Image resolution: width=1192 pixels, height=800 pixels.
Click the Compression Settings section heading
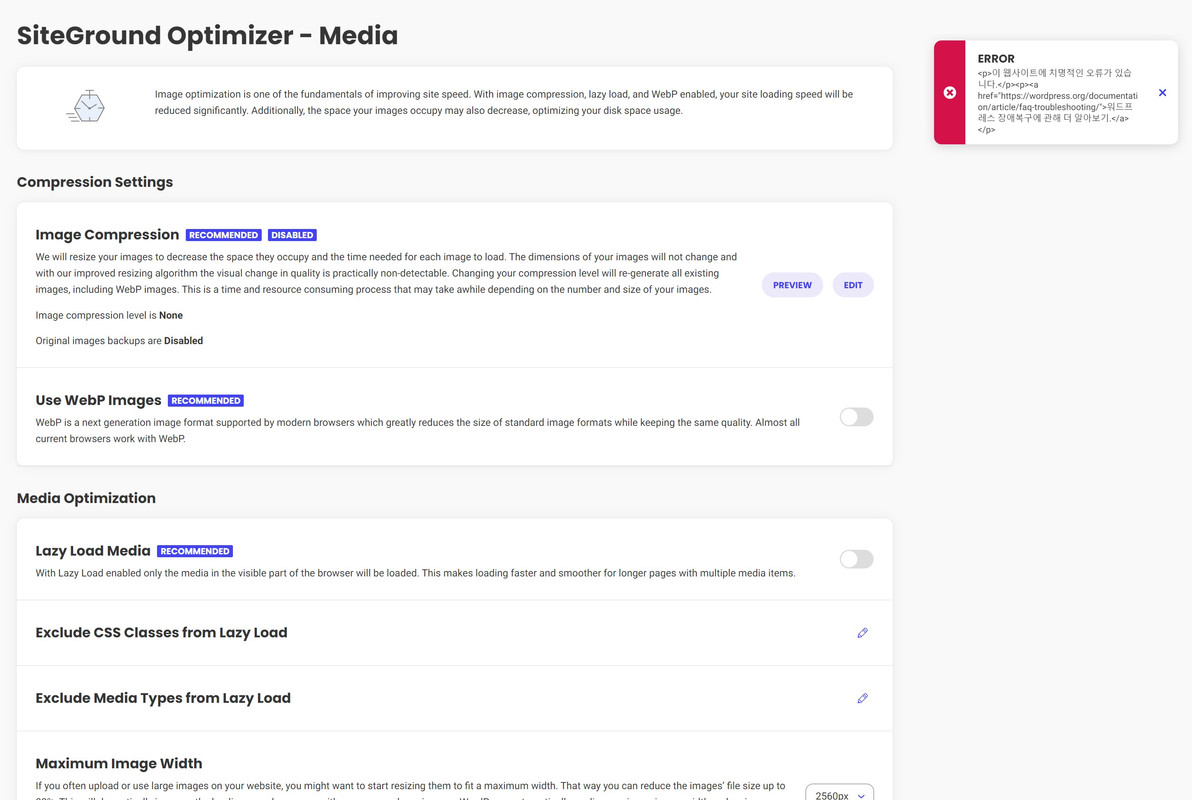(x=95, y=182)
